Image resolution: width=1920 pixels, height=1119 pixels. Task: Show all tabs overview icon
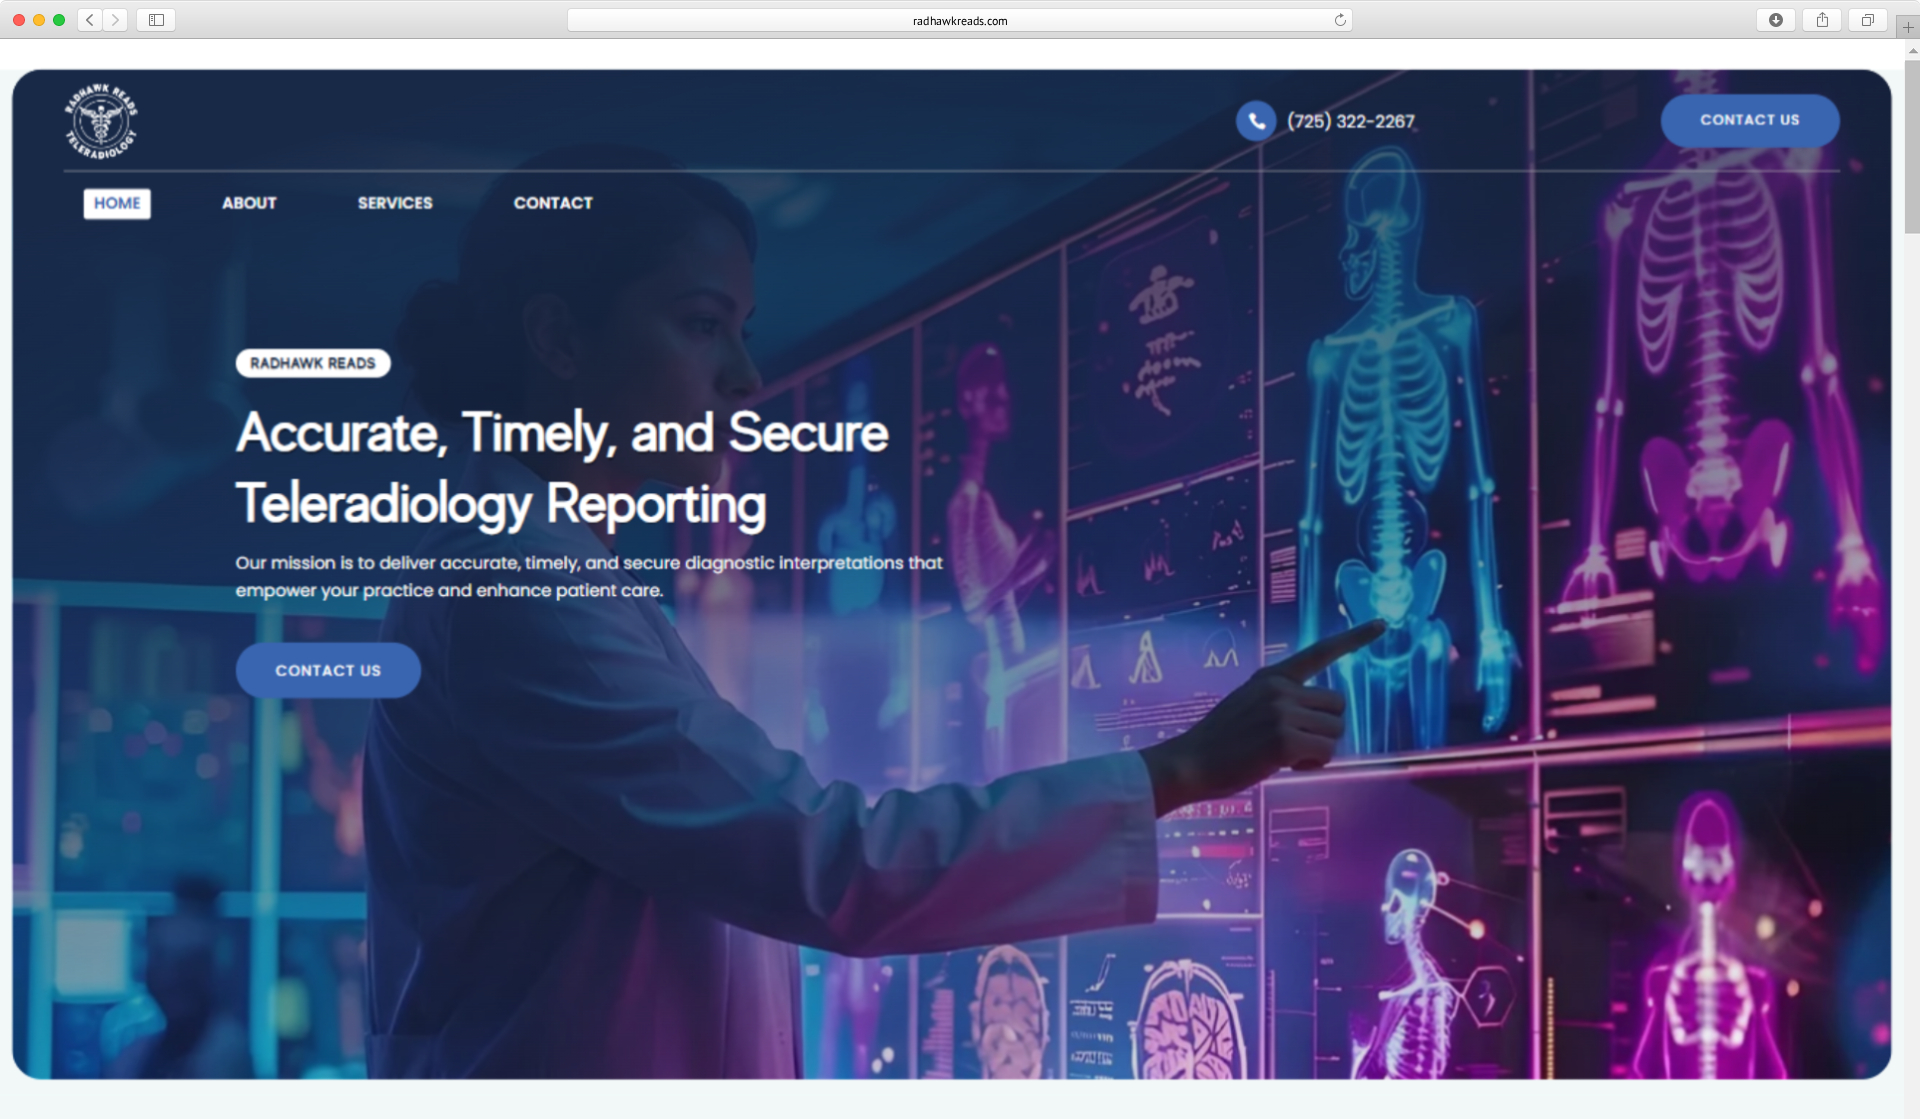(x=1867, y=20)
